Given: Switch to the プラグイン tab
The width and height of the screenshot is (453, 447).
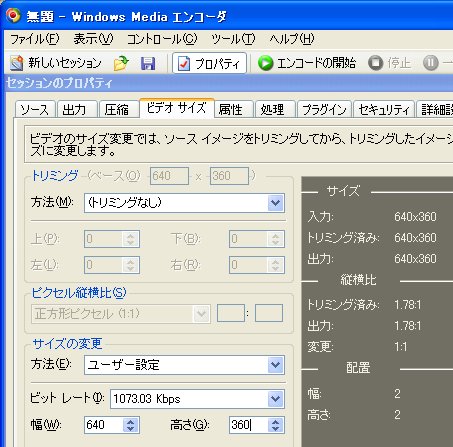Looking at the screenshot, I should click(324, 109).
